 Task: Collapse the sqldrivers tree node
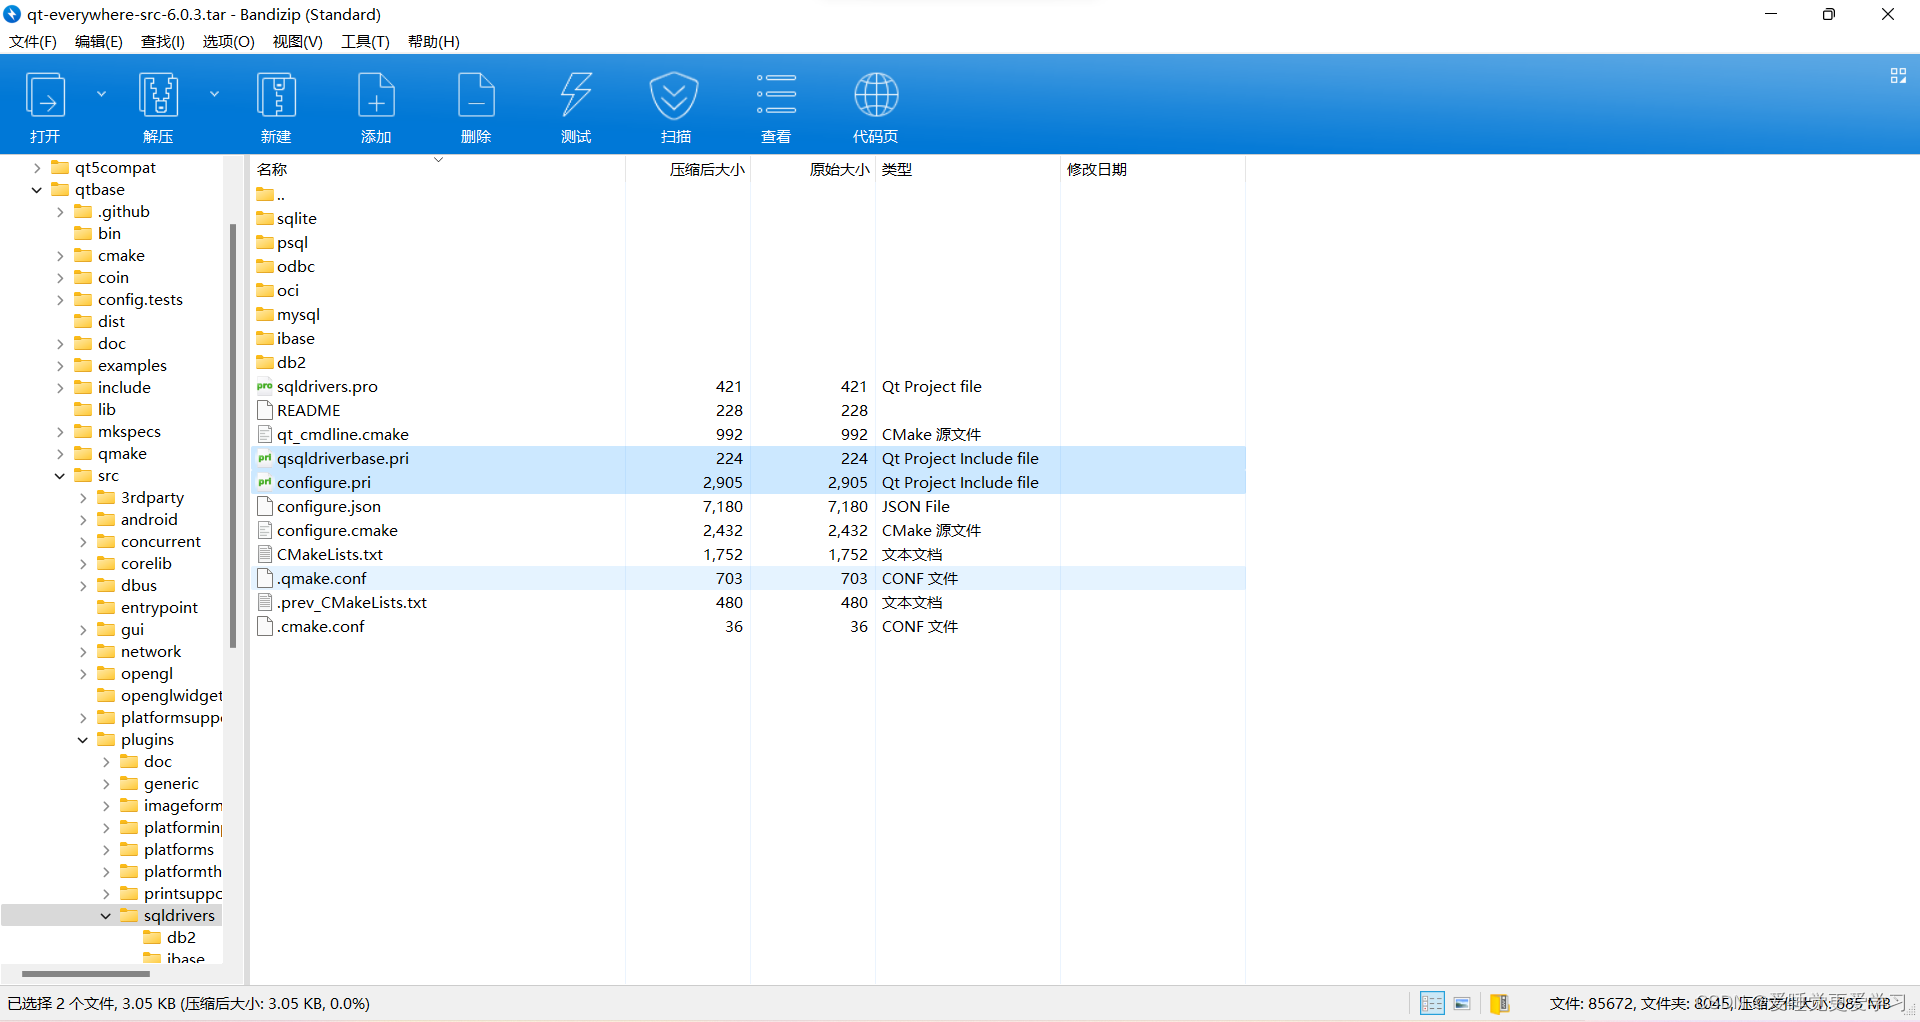coord(106,916)
